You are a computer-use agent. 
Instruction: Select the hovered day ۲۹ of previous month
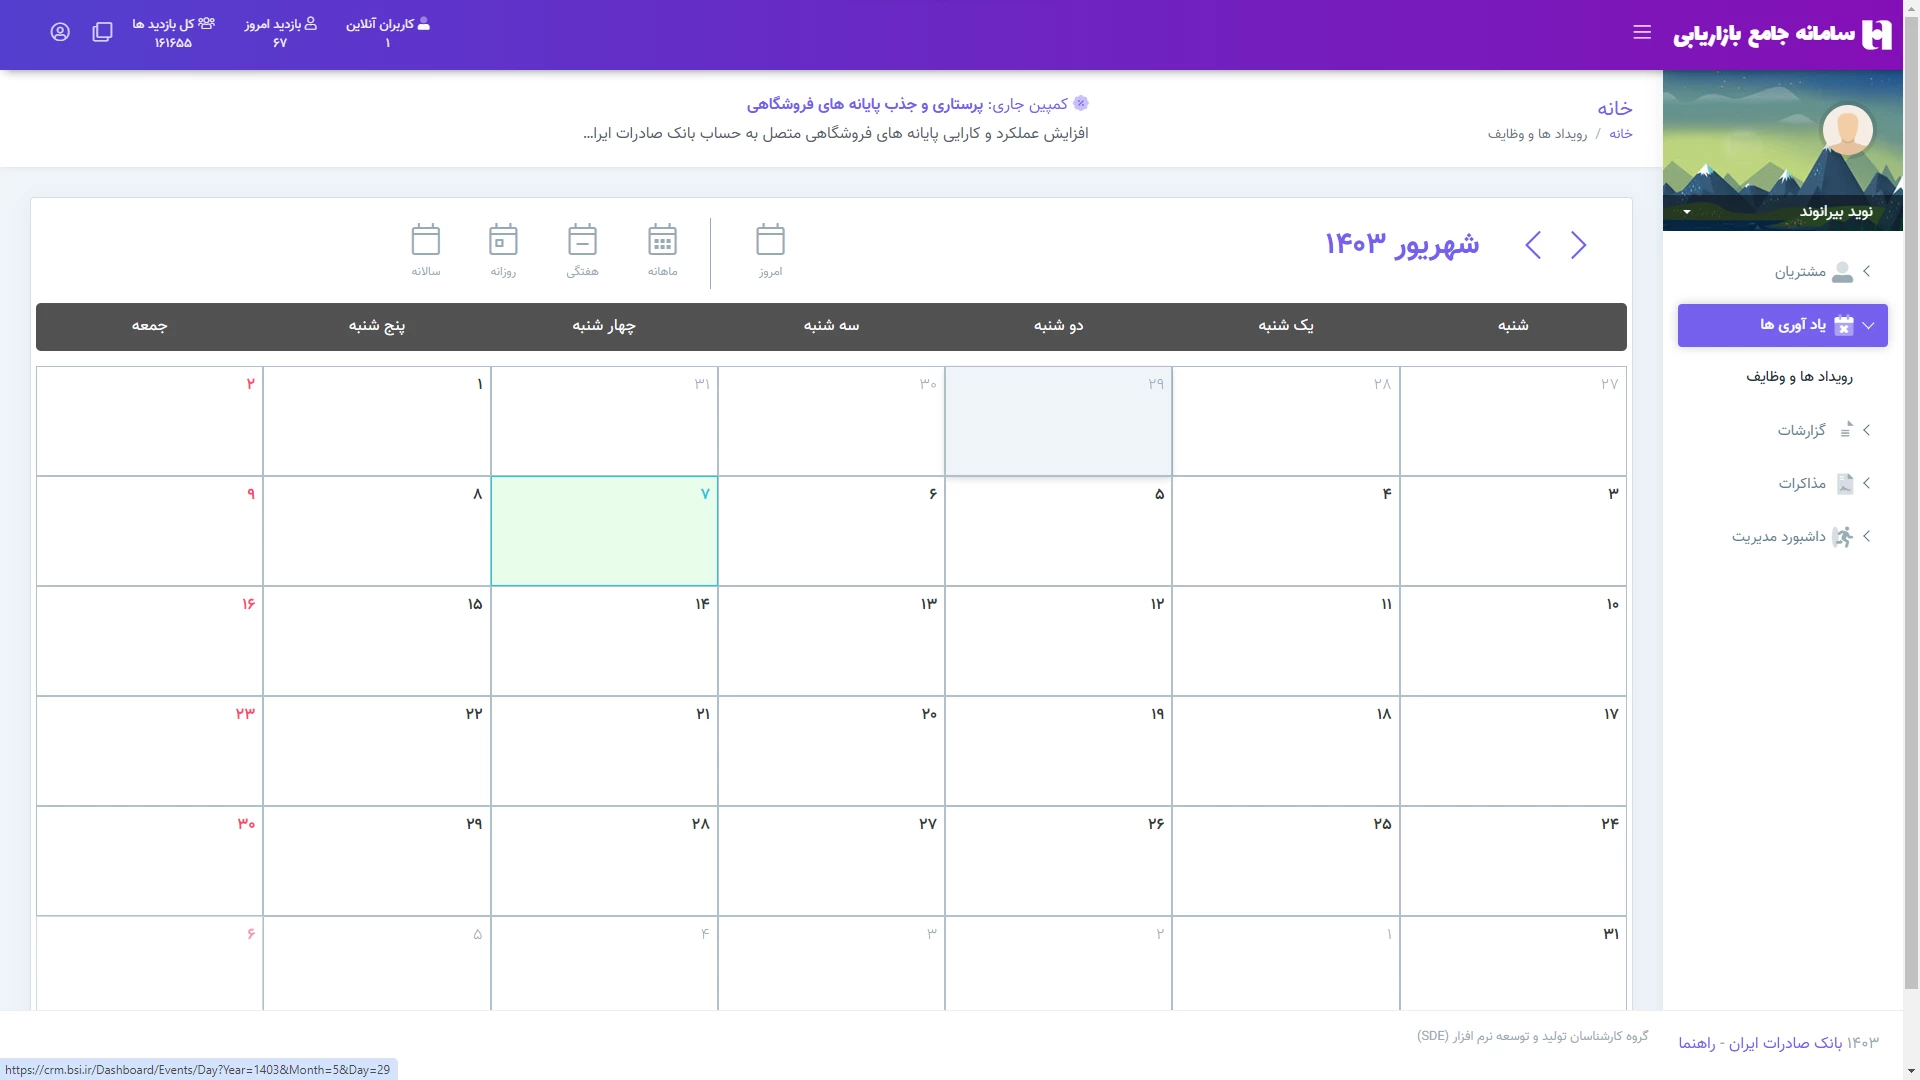[1058, 421]
